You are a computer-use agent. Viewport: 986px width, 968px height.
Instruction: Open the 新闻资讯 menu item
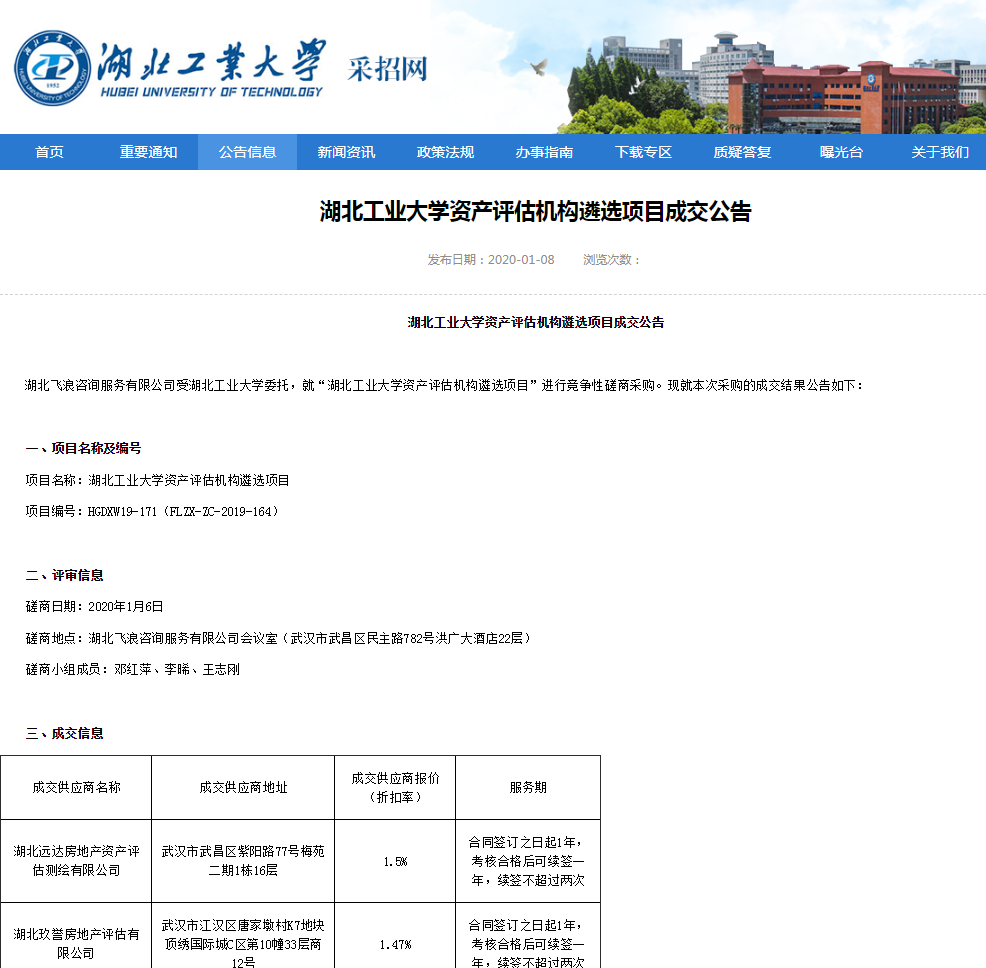(x=346, y=149)
